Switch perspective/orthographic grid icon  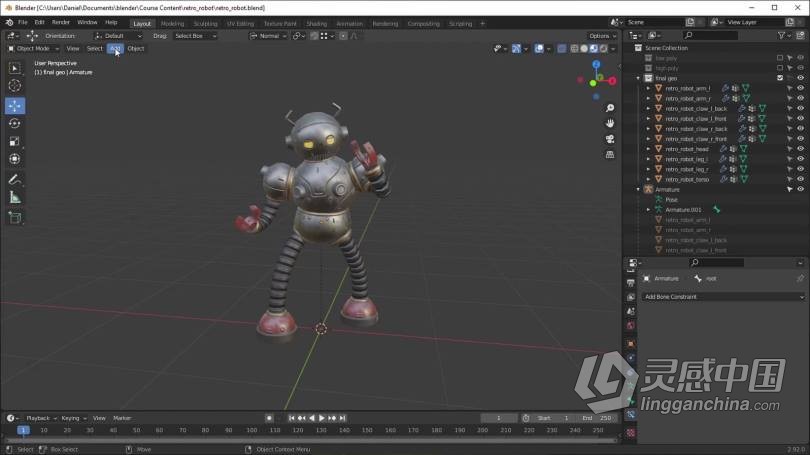[x=610, y=155]
